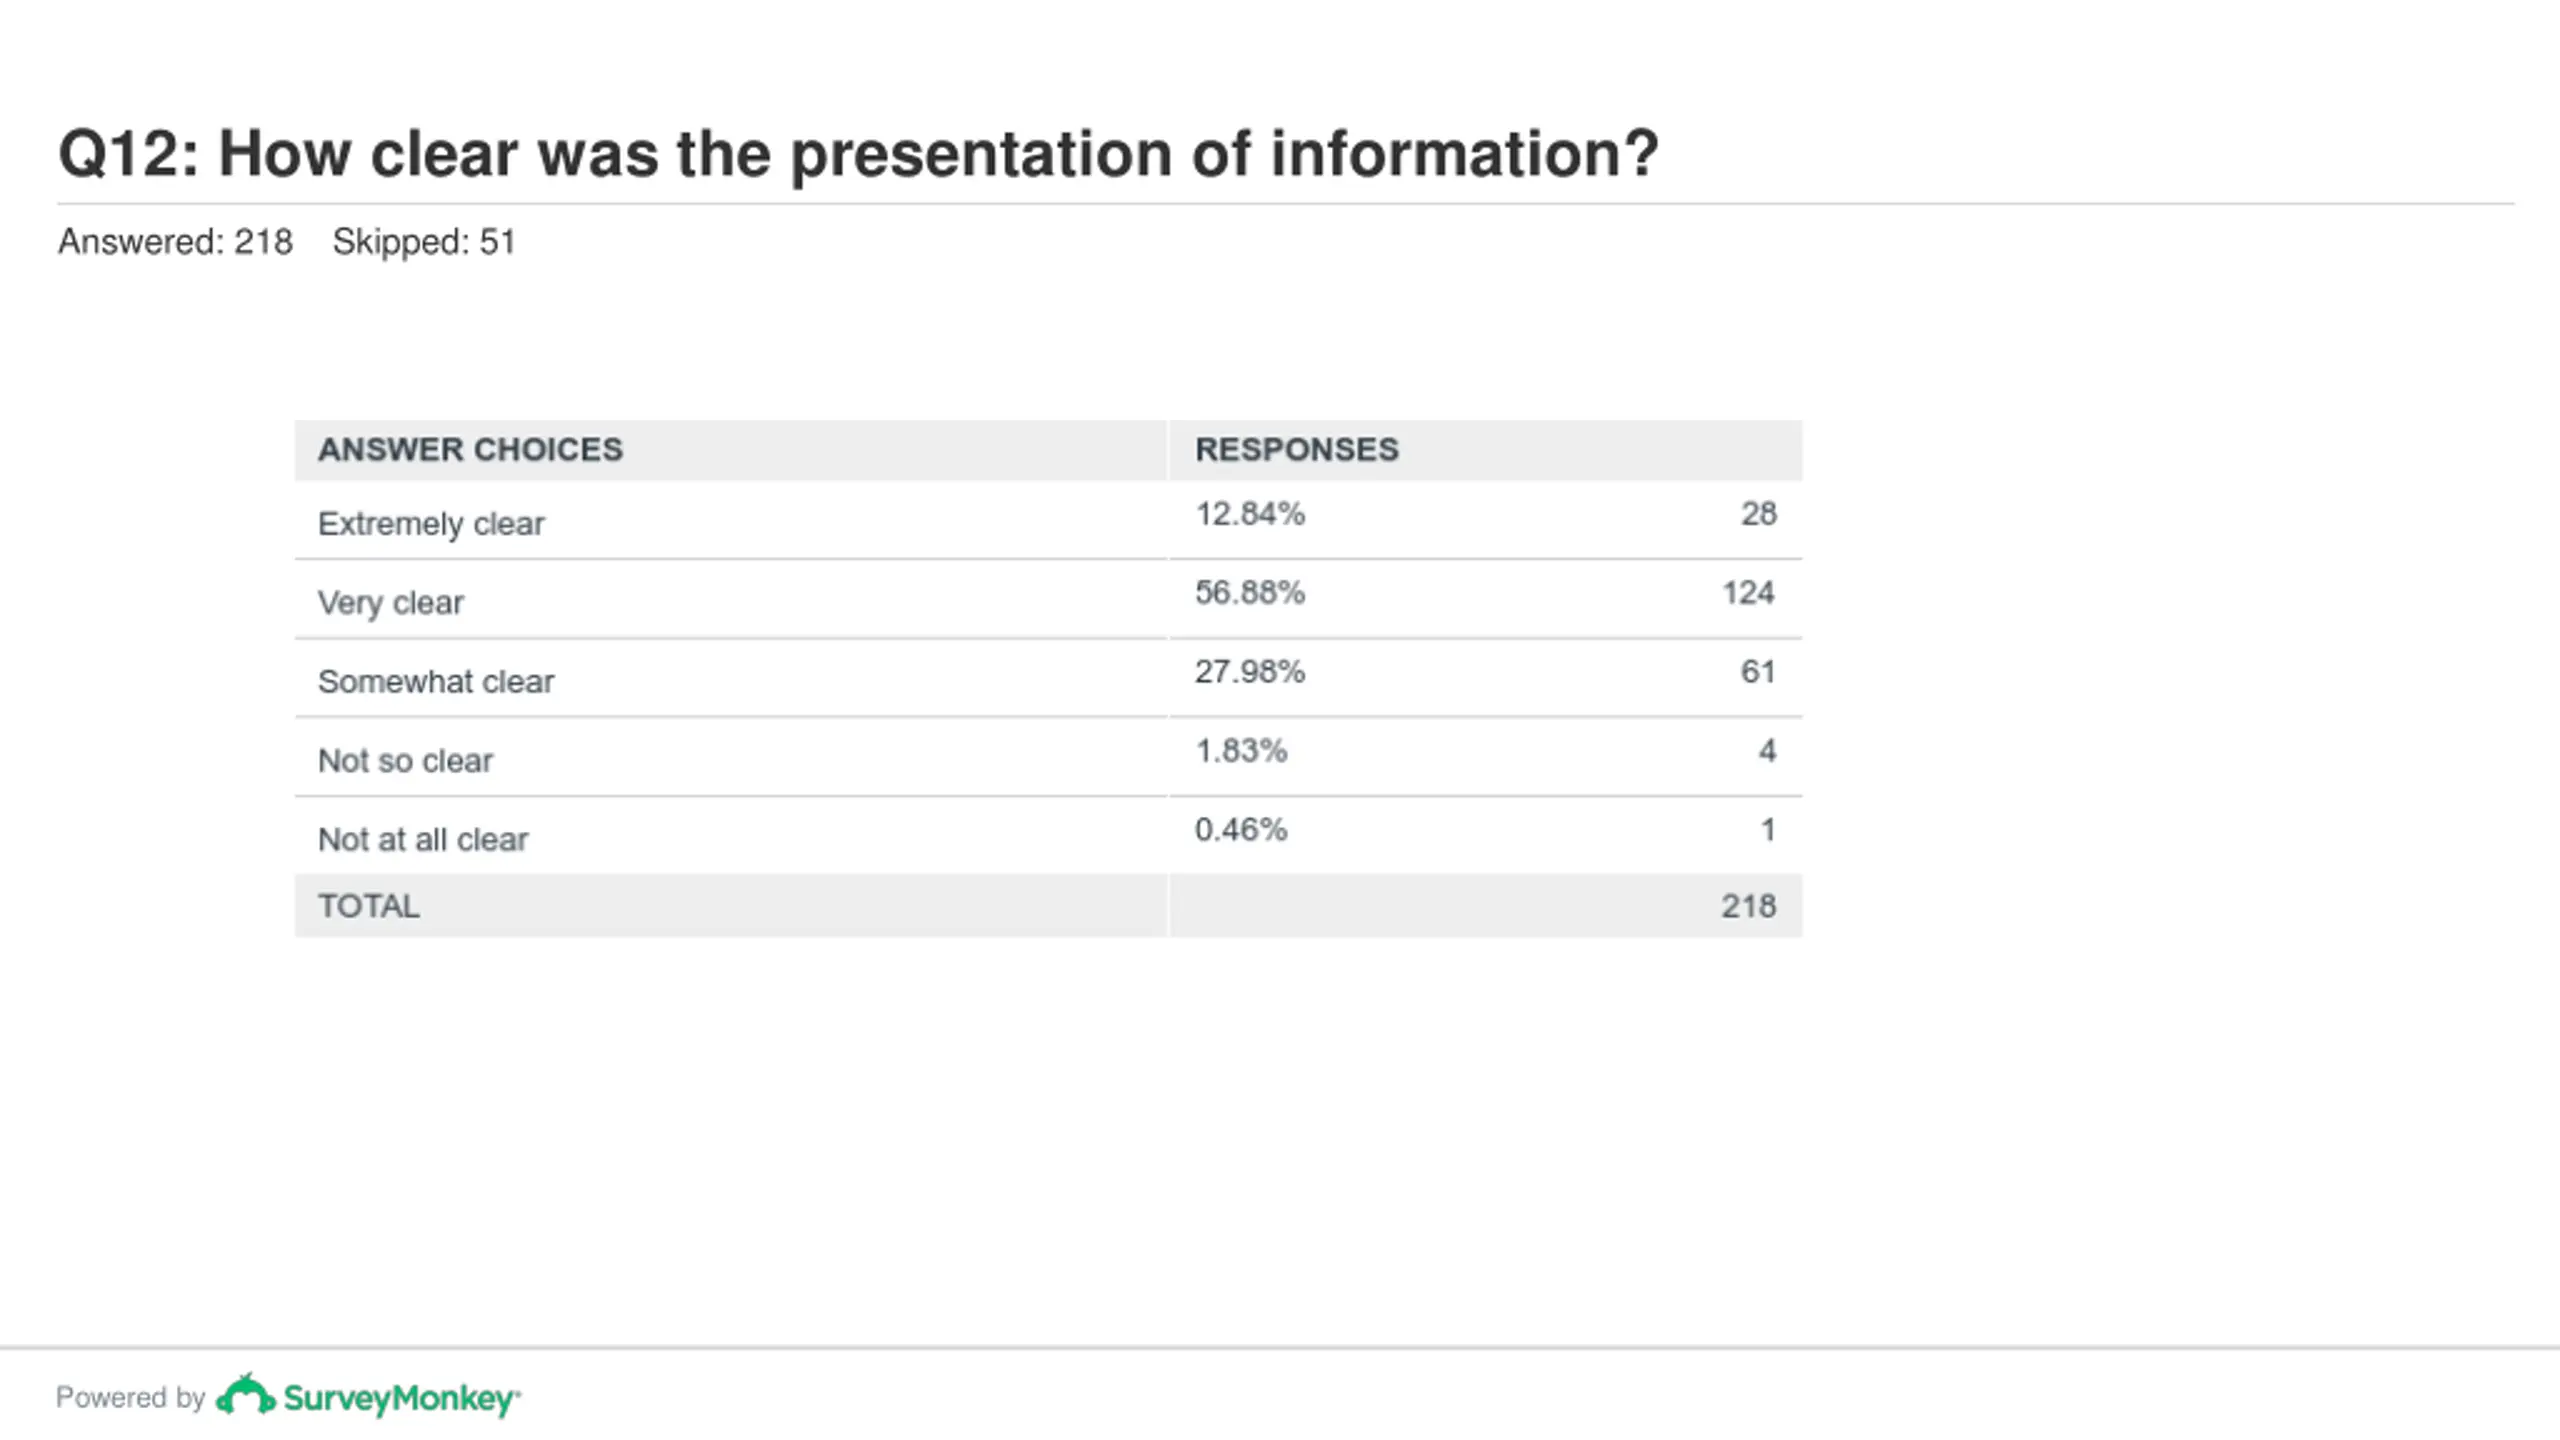The height and width of the screenshot is (1440, 2560).
Task: Click the Powered by text
Action: 130,1397
